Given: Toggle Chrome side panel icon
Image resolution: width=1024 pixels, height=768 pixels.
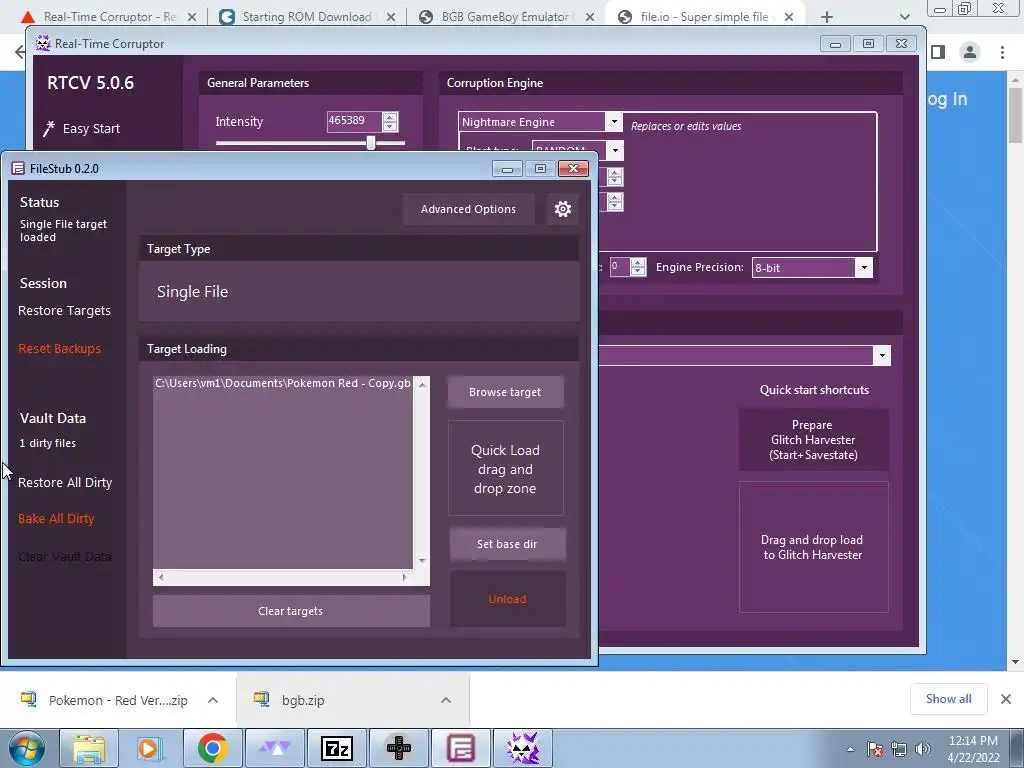Looking at the screenshot, I should click(938, 52).
